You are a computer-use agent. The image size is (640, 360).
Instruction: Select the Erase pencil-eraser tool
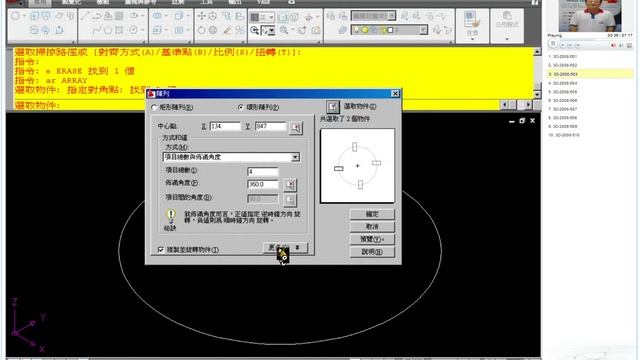click(x=227, y=30)
